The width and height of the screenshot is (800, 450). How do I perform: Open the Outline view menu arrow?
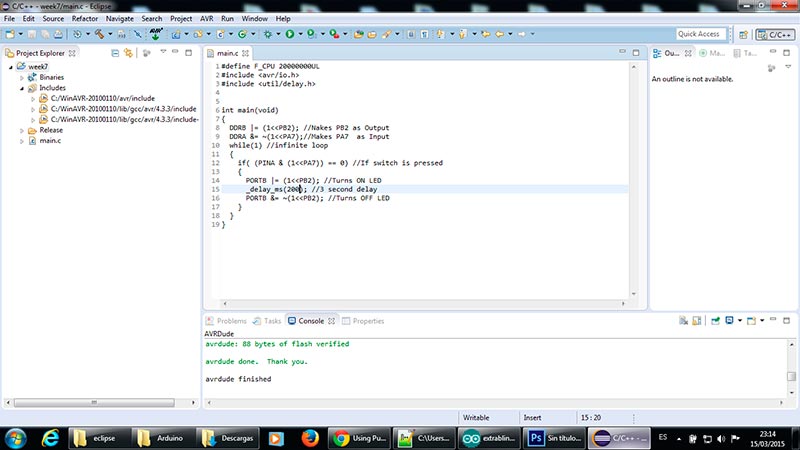788,67
